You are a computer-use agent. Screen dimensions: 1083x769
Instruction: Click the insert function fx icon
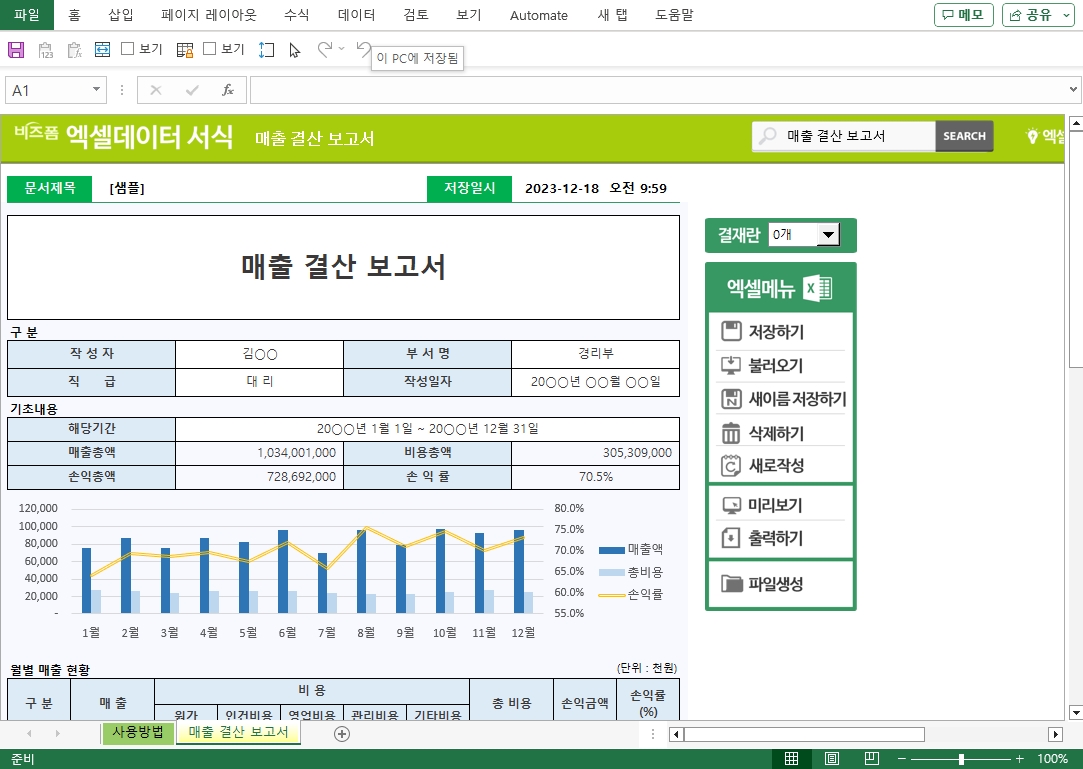(227, 90)
